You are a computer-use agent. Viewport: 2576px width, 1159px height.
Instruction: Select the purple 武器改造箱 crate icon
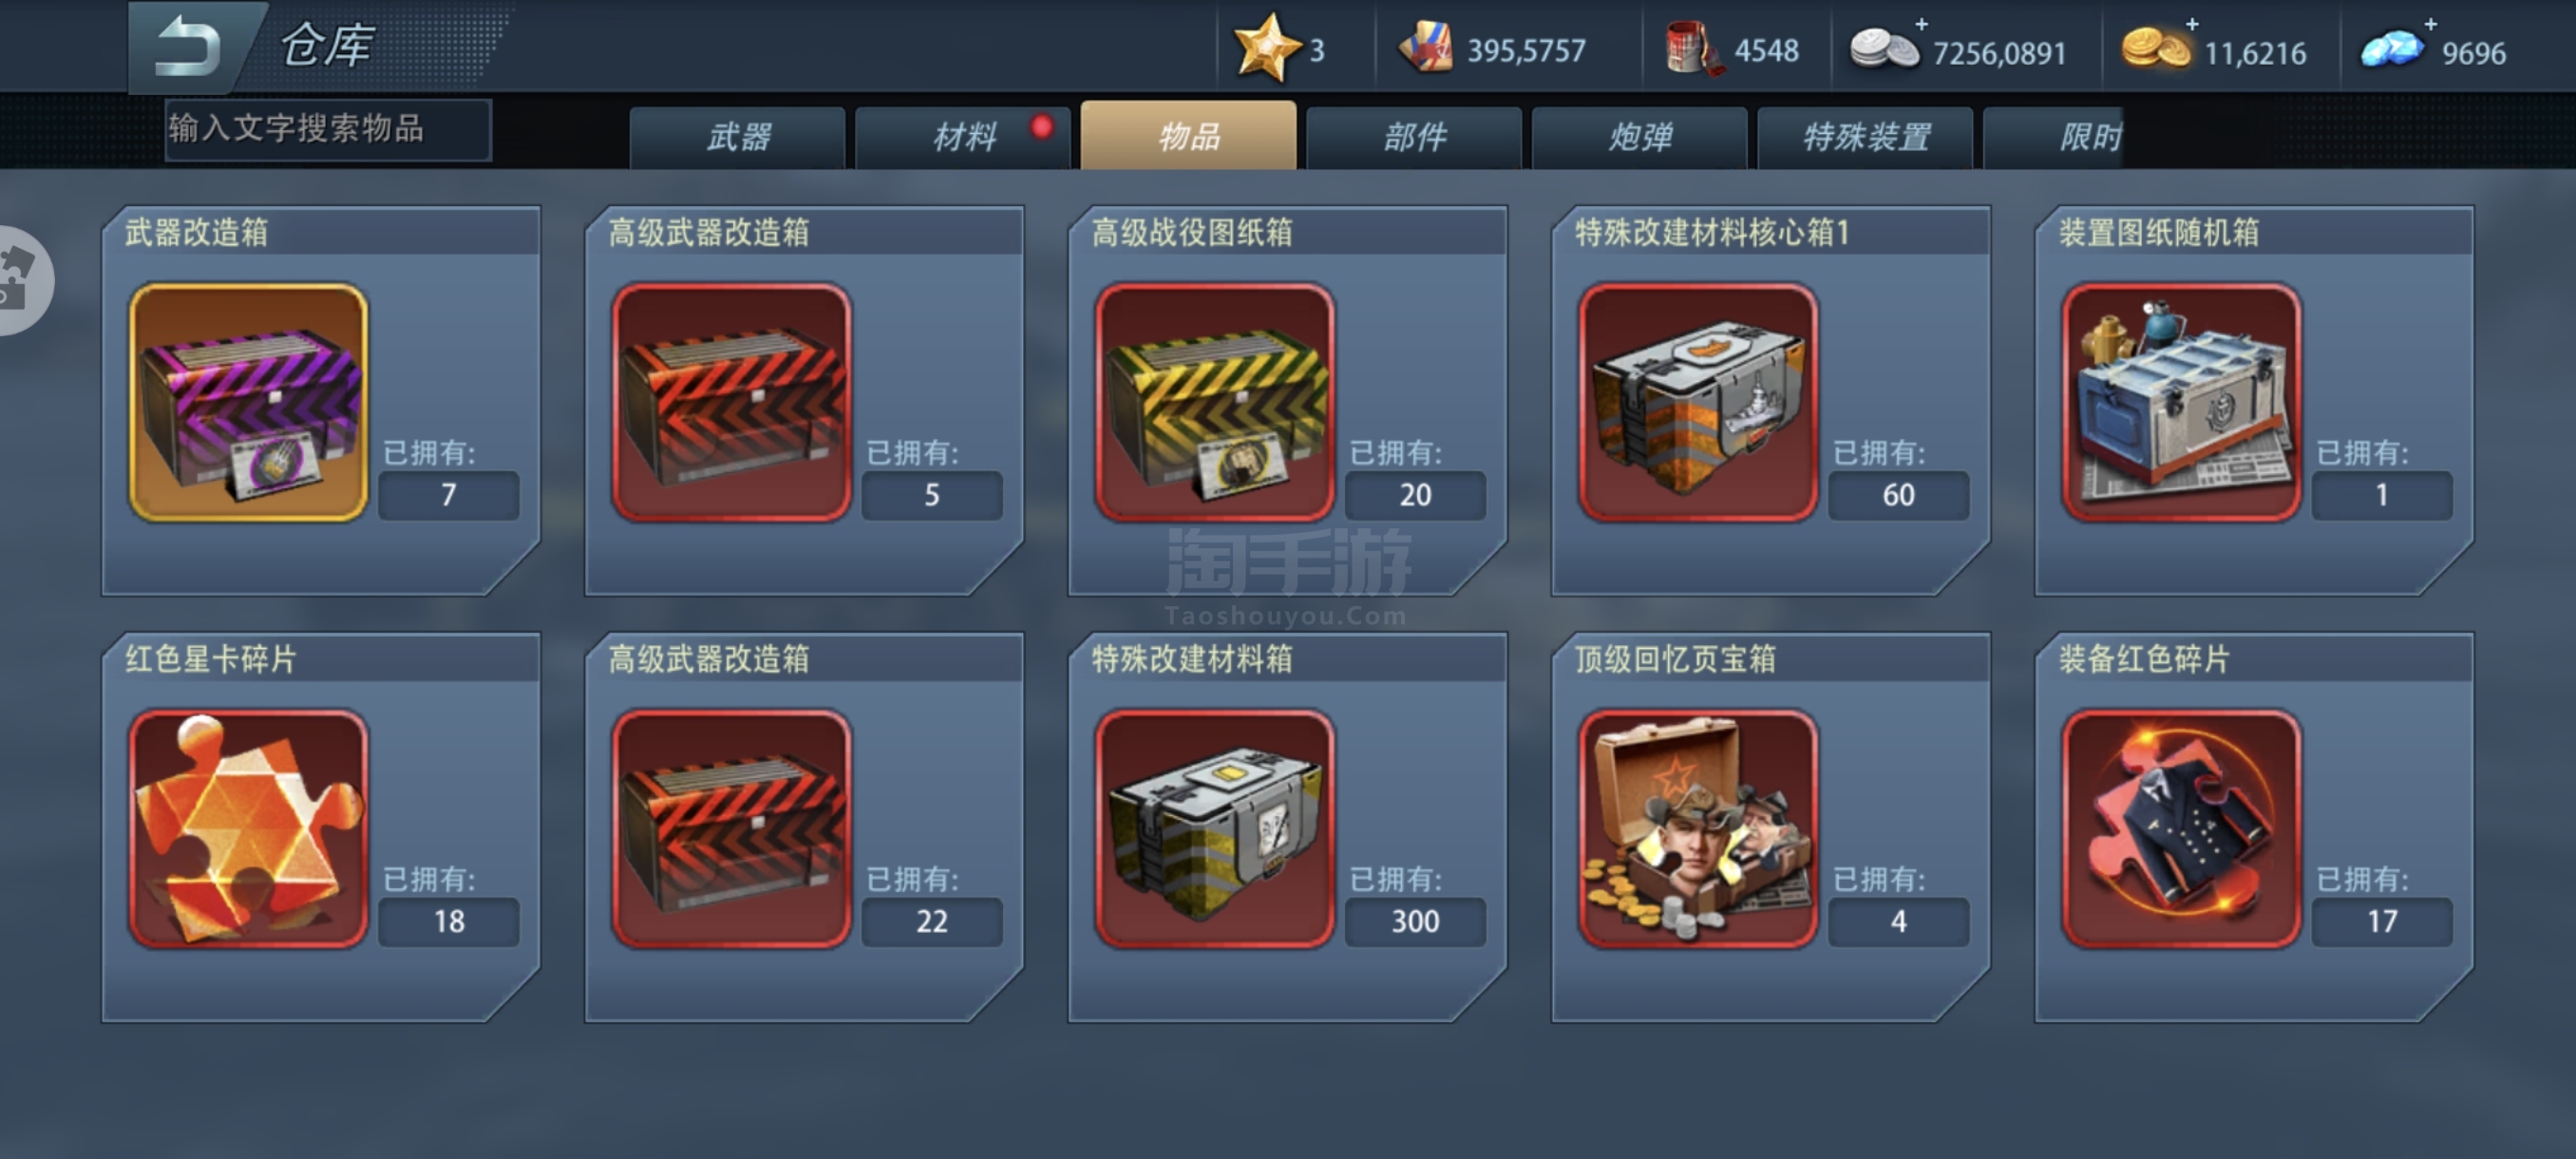pyautogui.click(x=249, y=402)
